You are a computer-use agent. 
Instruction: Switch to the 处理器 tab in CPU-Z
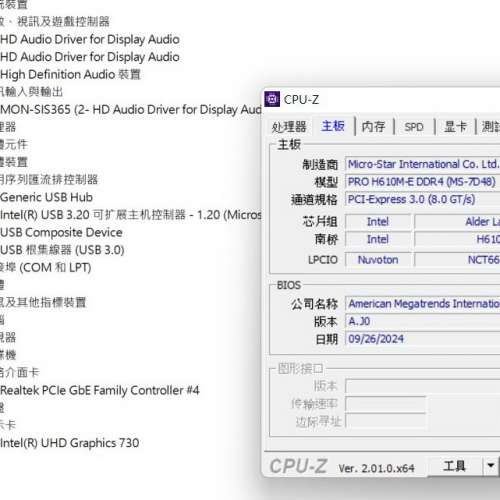(x=289, y=127)
